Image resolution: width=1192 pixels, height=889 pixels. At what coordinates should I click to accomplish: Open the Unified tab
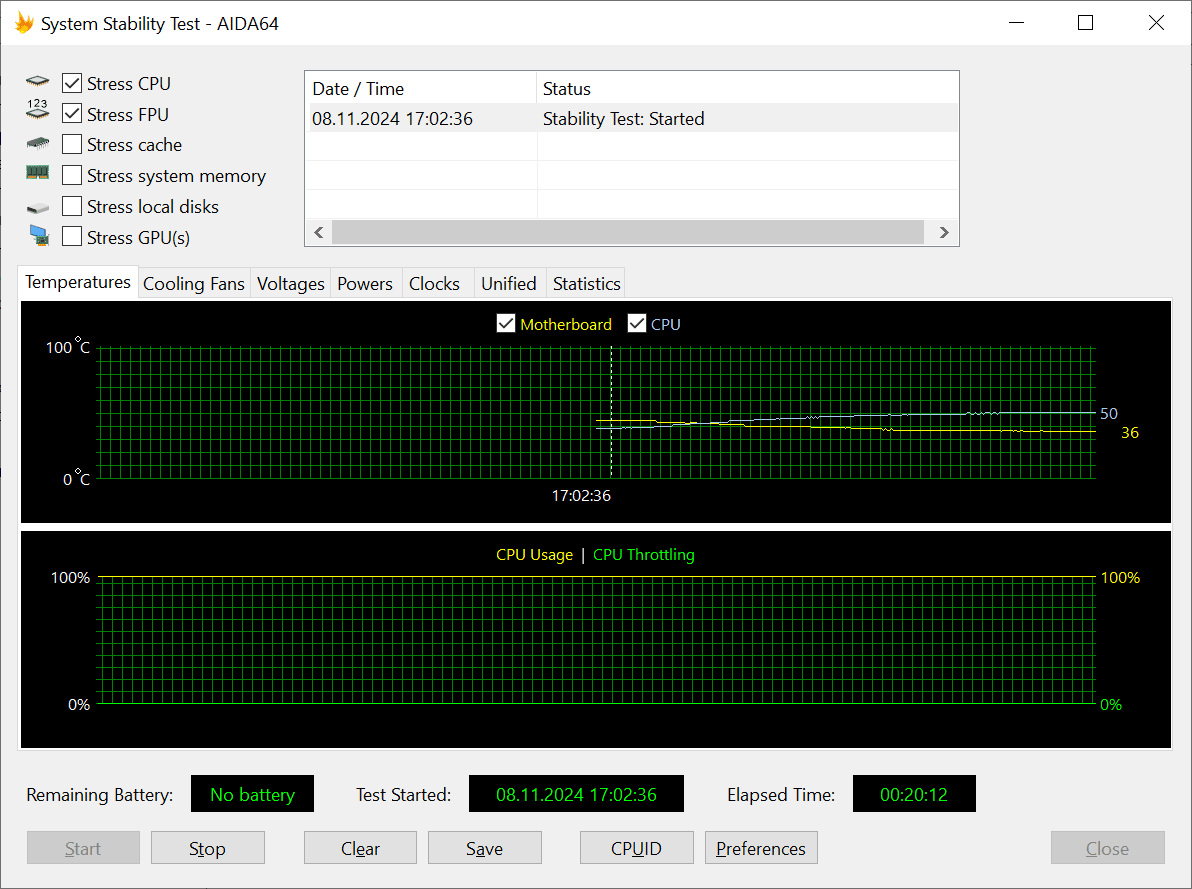click(509, 284)
